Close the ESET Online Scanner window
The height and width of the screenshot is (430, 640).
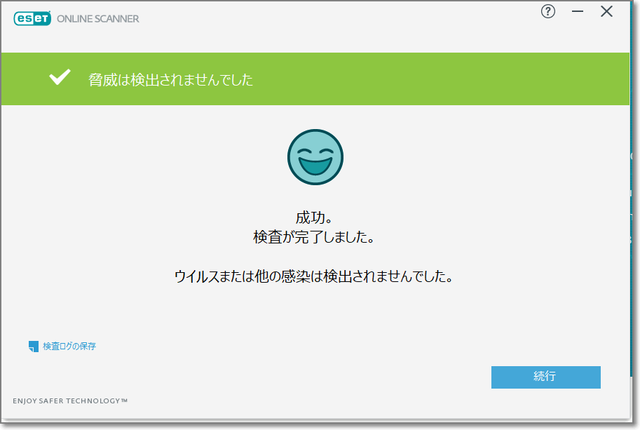pyautogui.click(x=606, y=12)
